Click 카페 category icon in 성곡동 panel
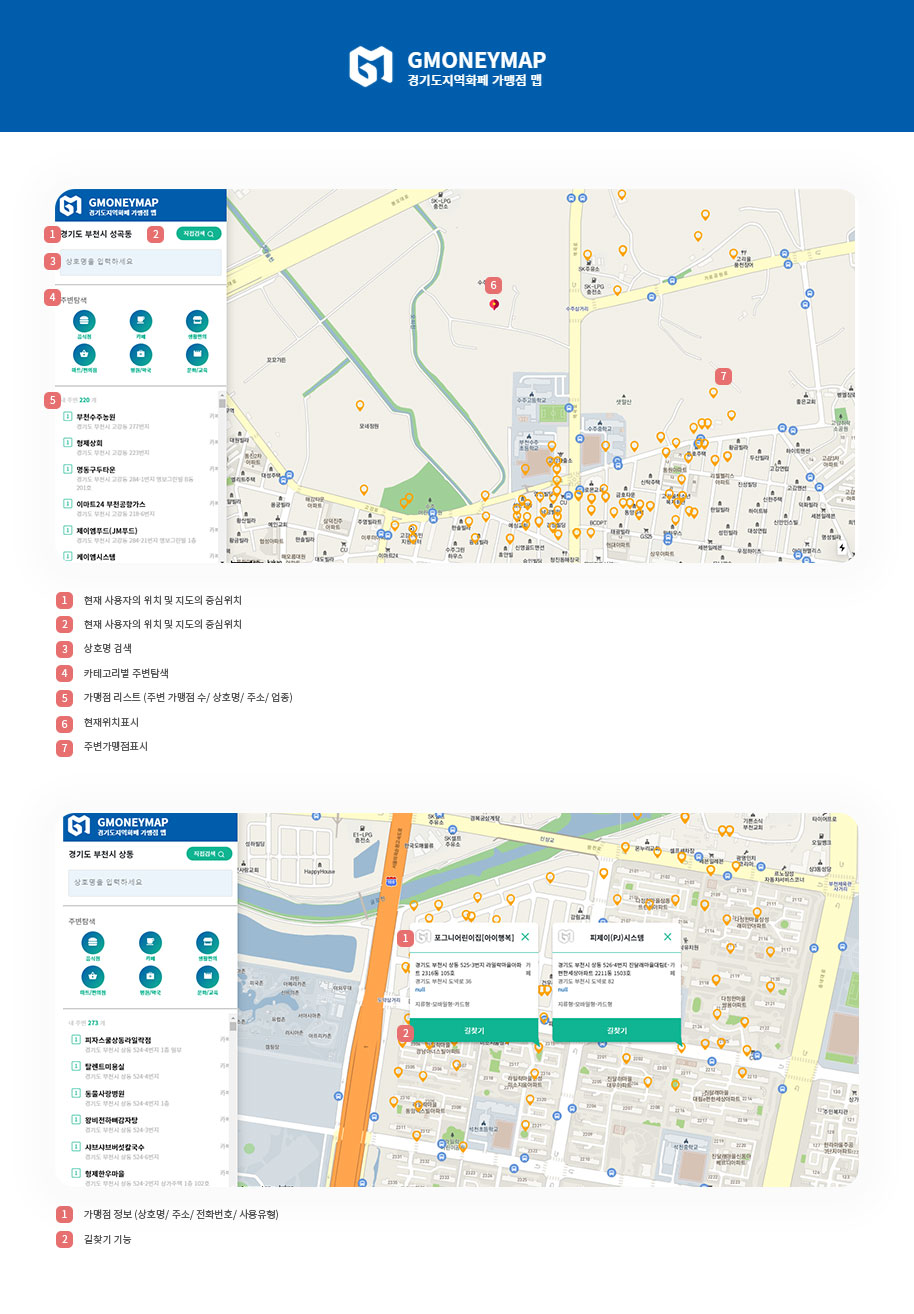The width and height of the screenshot is (914, 1314). point(141,321)
